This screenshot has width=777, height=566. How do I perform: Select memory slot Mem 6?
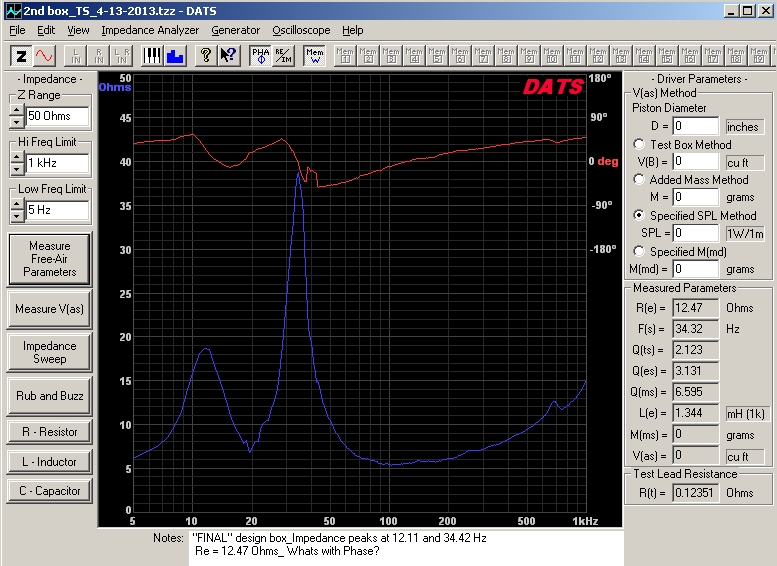click(x=460, y=56)
